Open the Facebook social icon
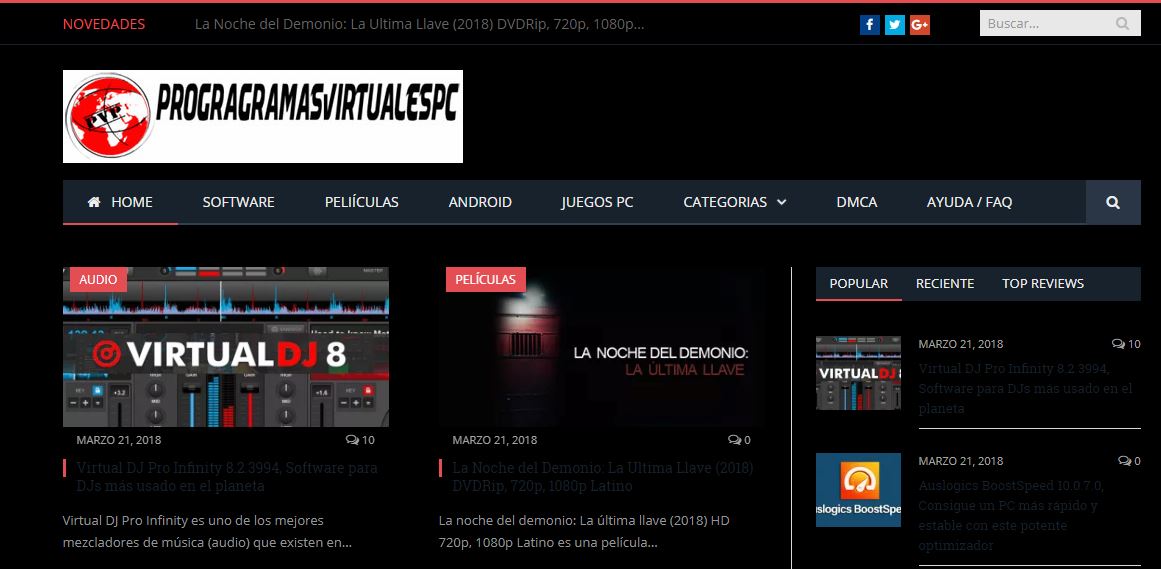 coord(869,24)
